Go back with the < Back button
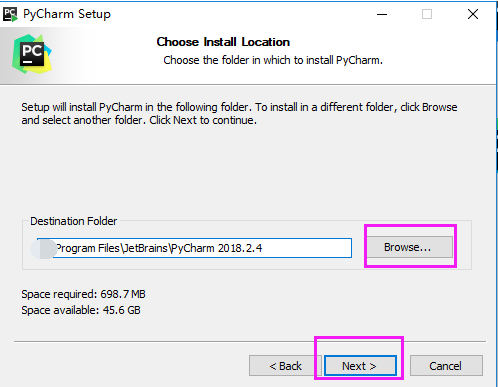The width and height of the screenshot is (498, 387). [285, 366]
